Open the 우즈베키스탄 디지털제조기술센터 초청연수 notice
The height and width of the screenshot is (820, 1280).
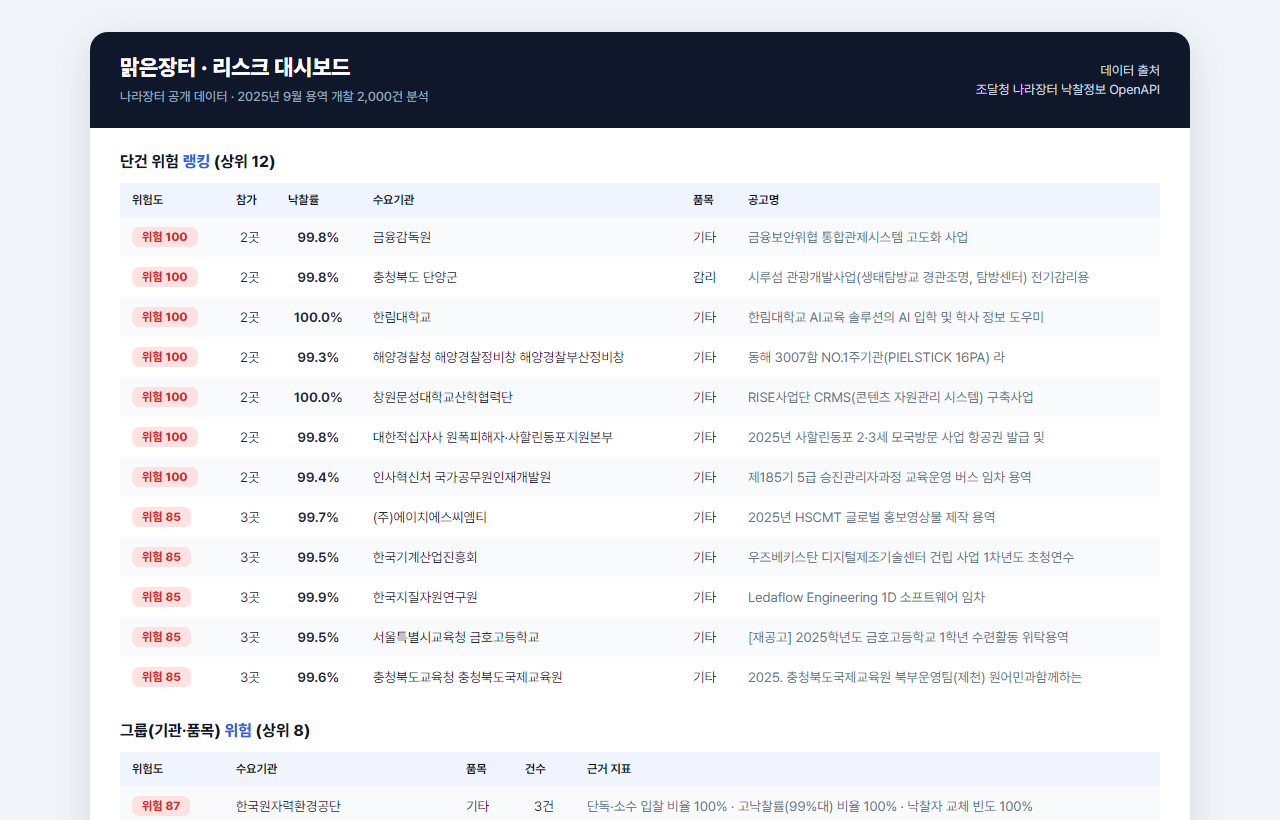[x=911, y=557]
